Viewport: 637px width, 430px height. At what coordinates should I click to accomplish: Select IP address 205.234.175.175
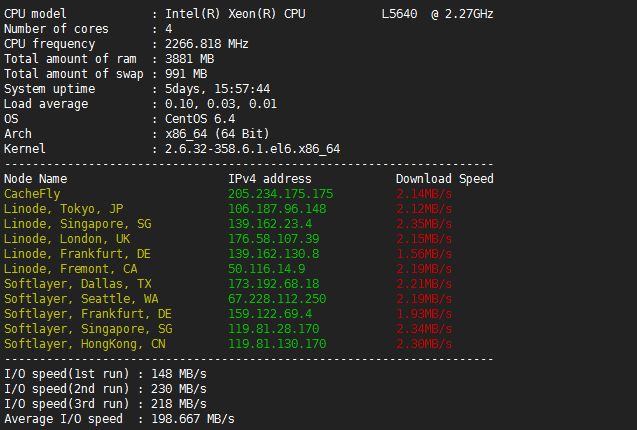[x=280, y=194]
